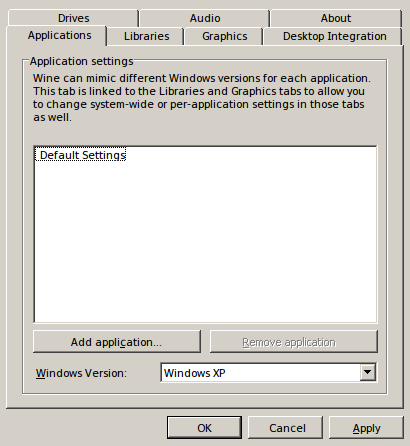Select Default Settings in the list
This screenshot has height=446, width=410.
pyautogui.click(x=80, y=155)
